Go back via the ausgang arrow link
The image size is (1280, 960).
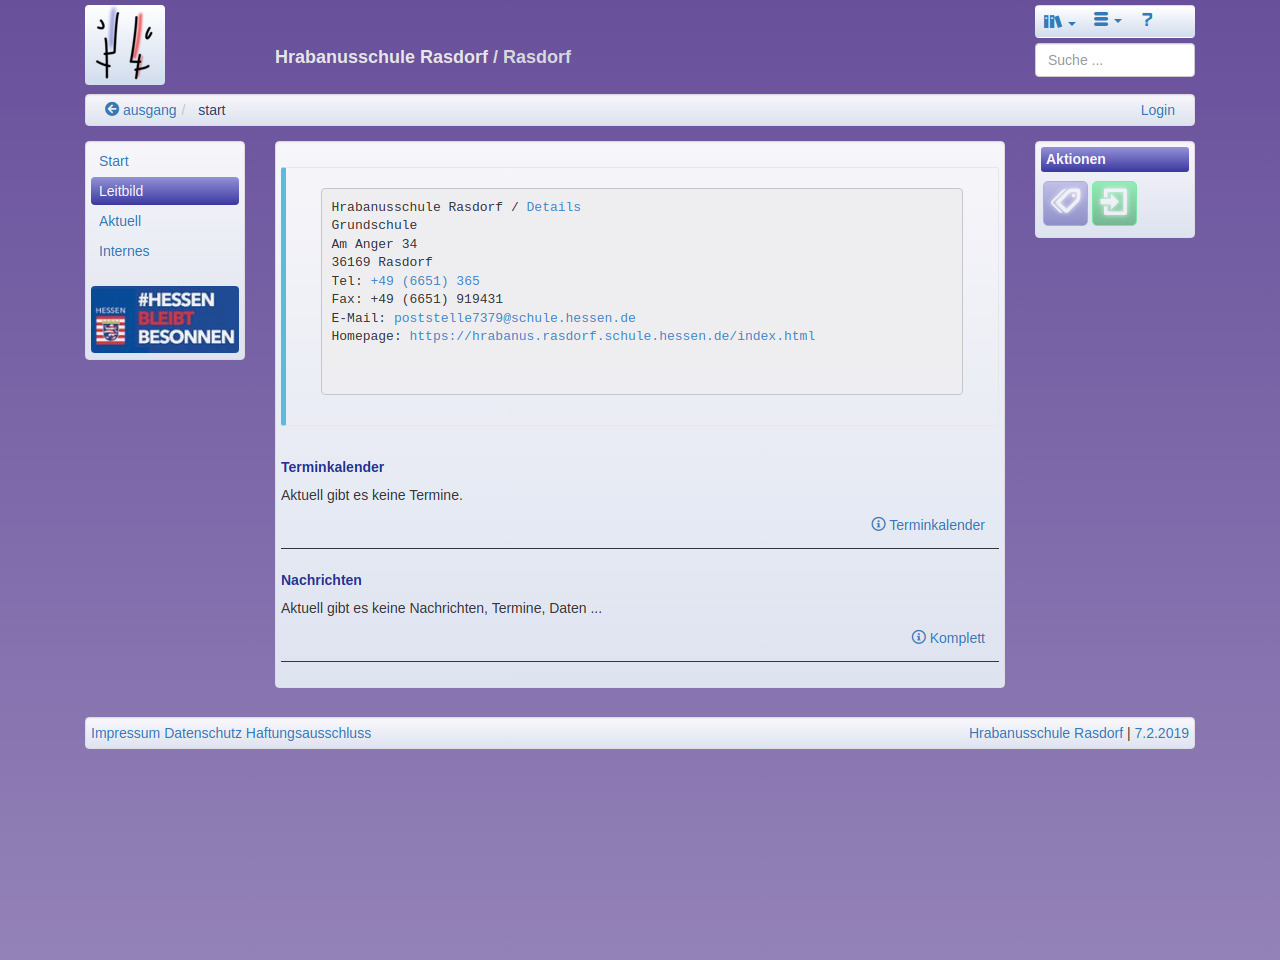[141, 110]
